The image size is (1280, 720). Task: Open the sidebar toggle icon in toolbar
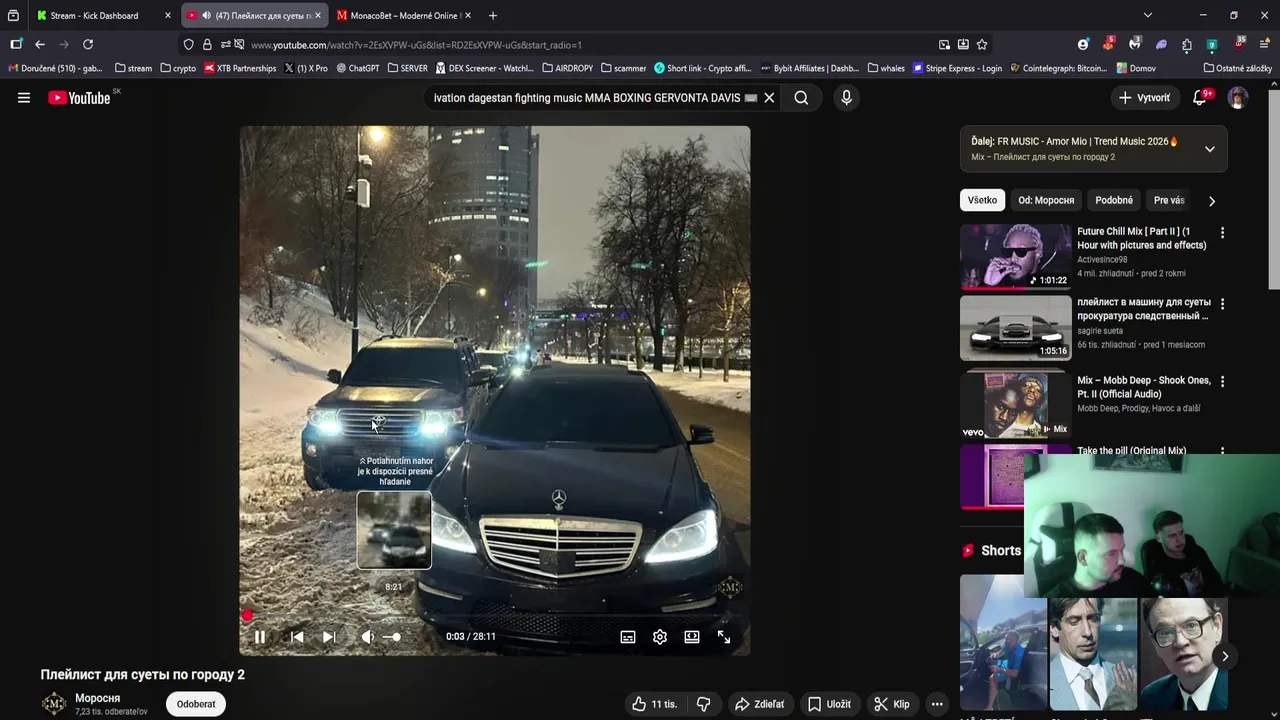tap(16, 44)
